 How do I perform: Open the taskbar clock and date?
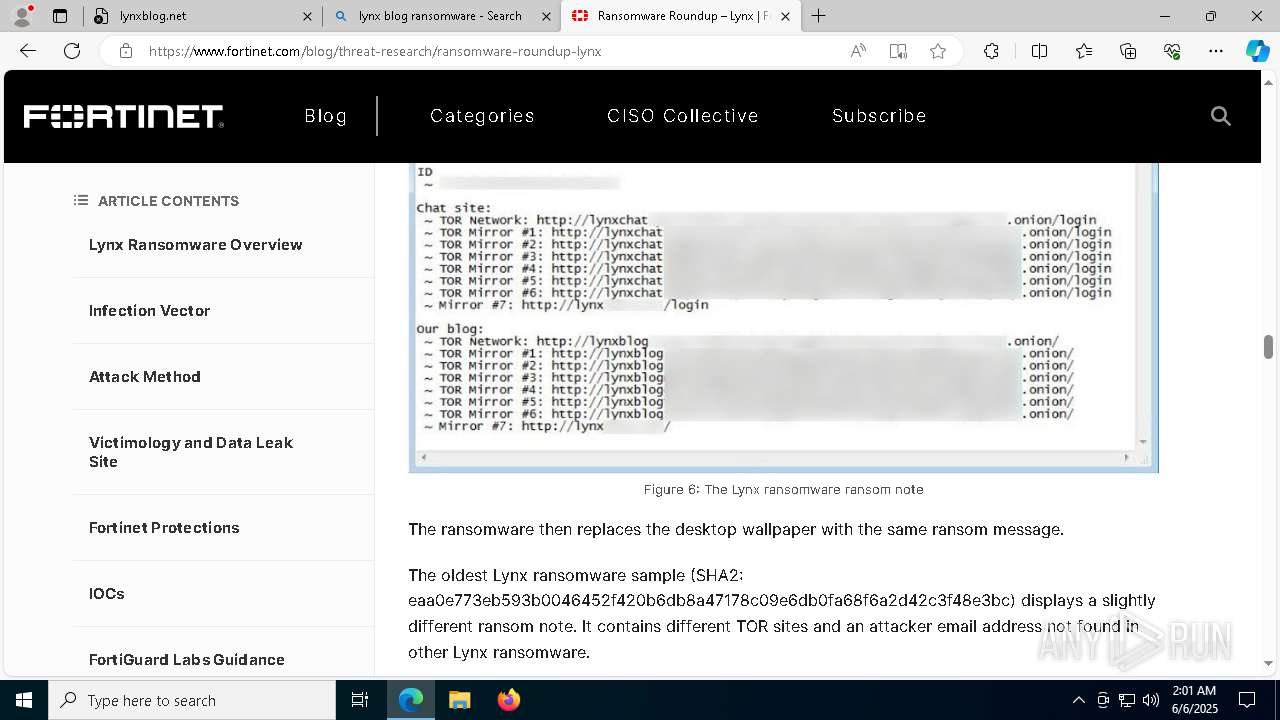click(1193, 700)
